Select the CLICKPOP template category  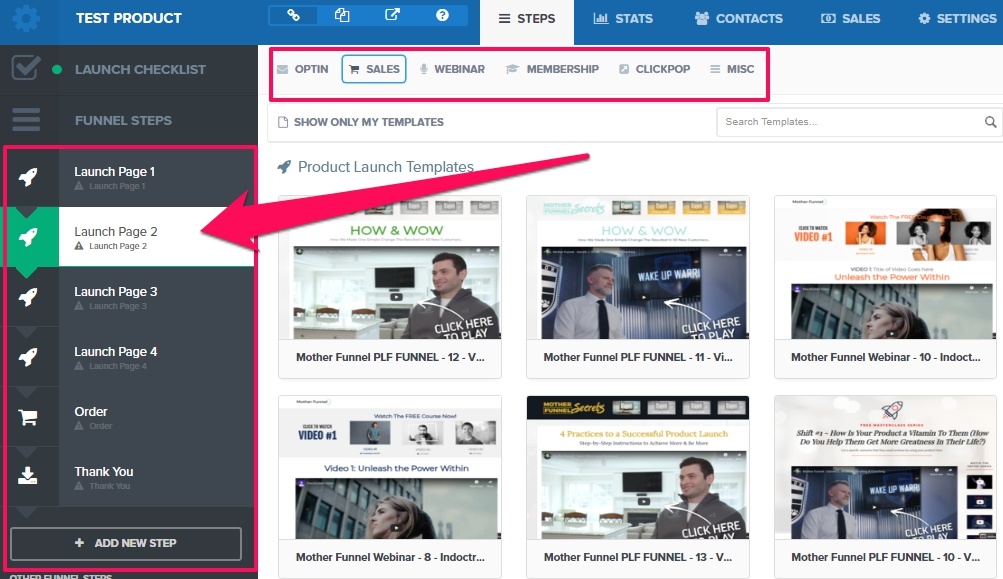[654, 69]
